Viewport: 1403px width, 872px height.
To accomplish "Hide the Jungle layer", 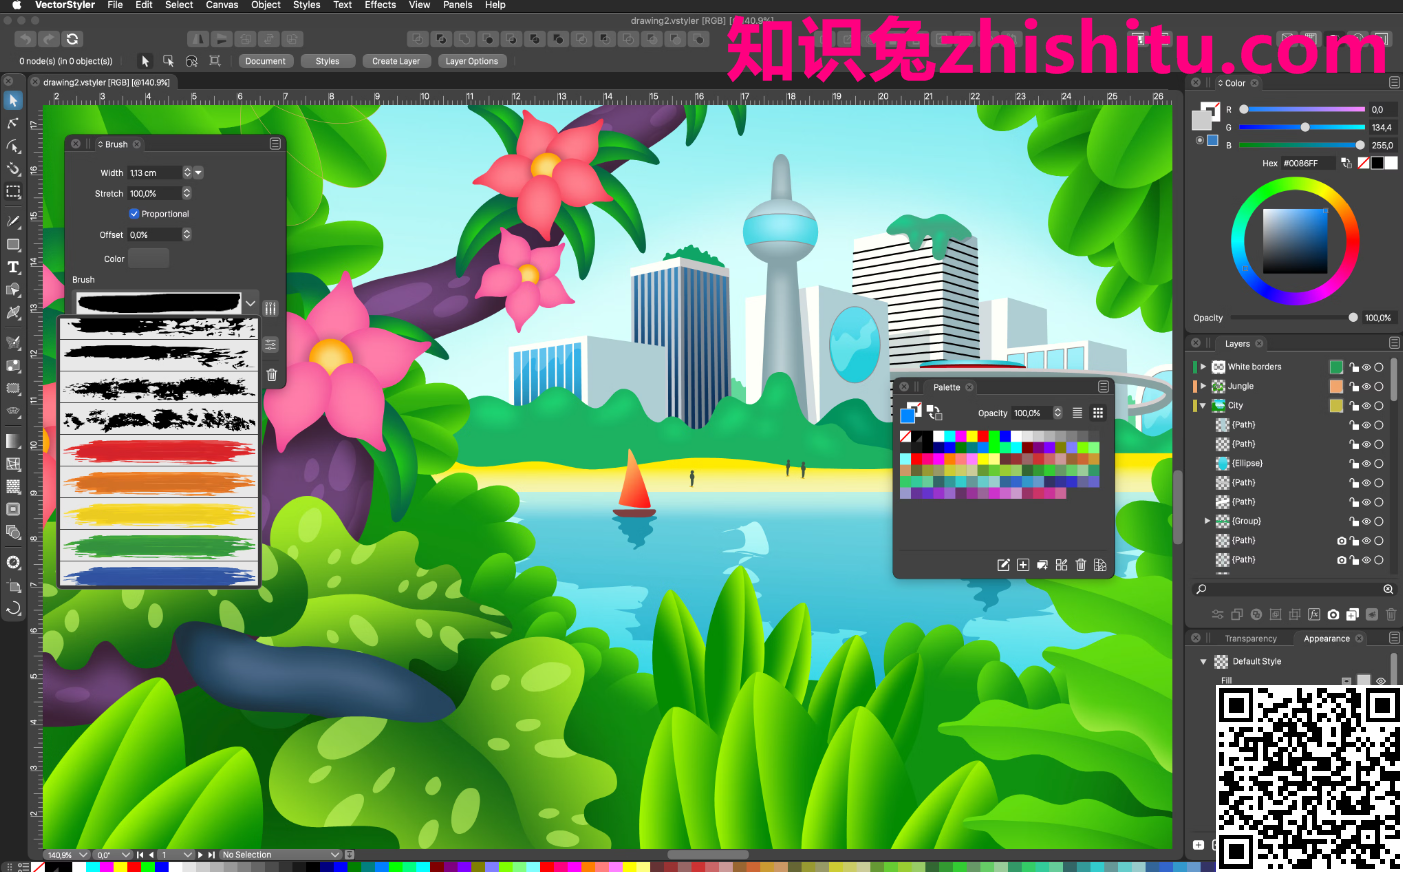I will coord(1366,386).
